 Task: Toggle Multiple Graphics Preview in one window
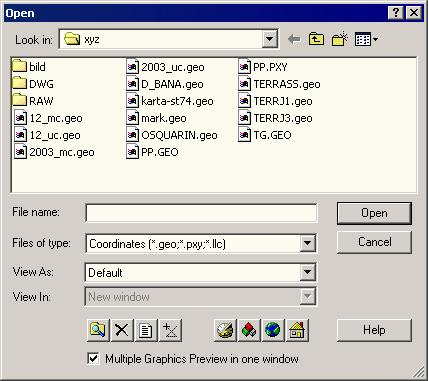coord(93,359)
